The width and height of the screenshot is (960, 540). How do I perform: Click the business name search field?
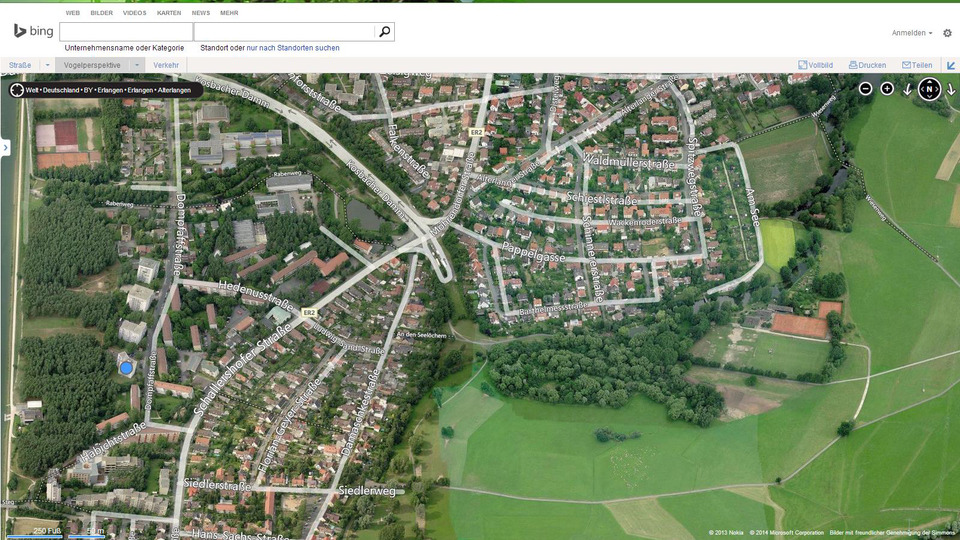coord(126,32)
